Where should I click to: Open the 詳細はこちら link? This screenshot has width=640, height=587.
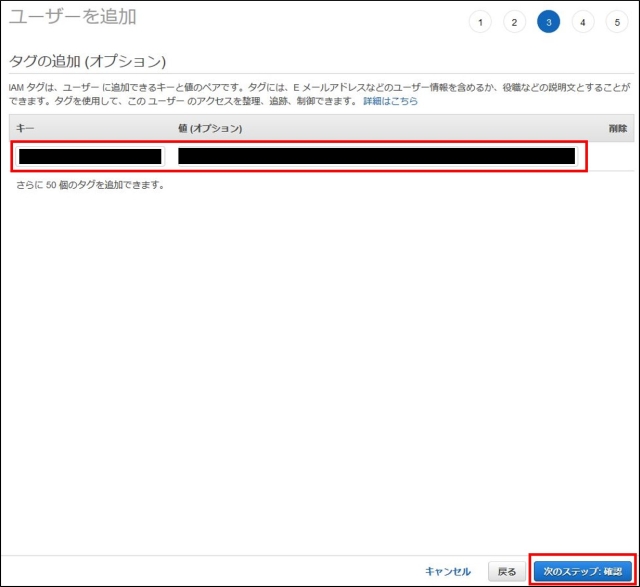point(391,101)
